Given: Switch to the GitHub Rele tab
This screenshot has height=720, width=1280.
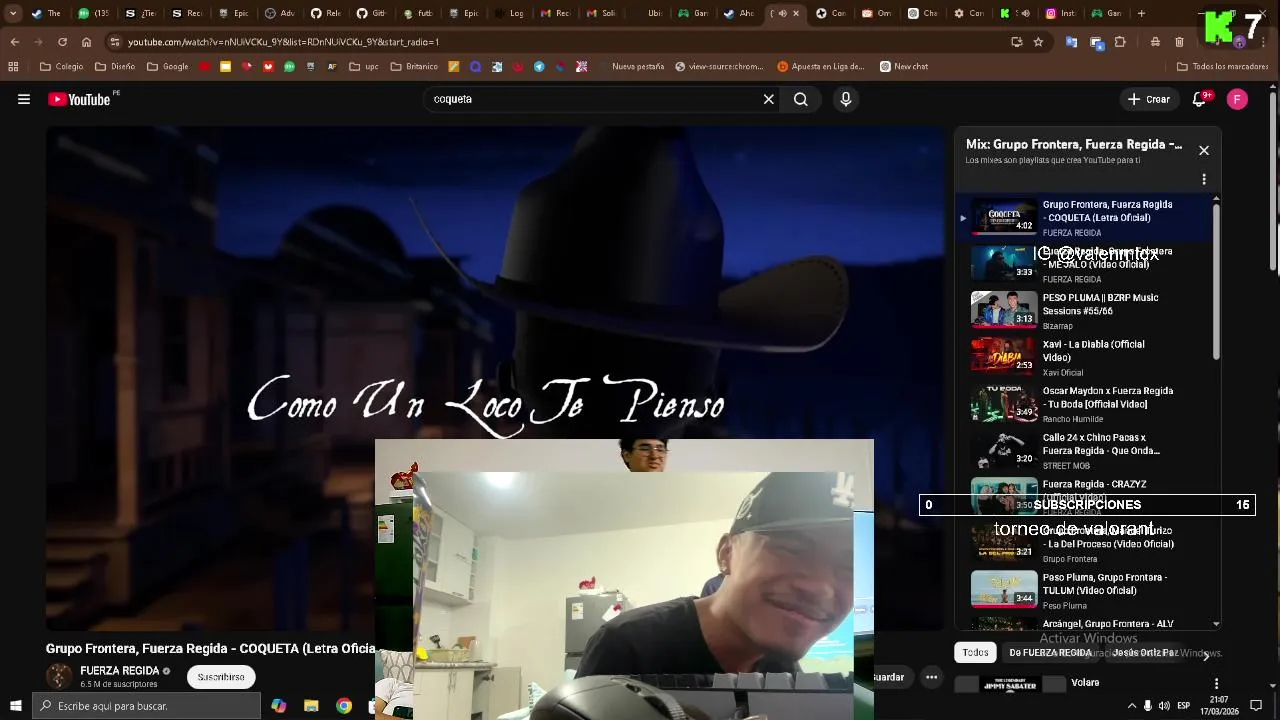Looking at the screenshot, I should 325,13.
